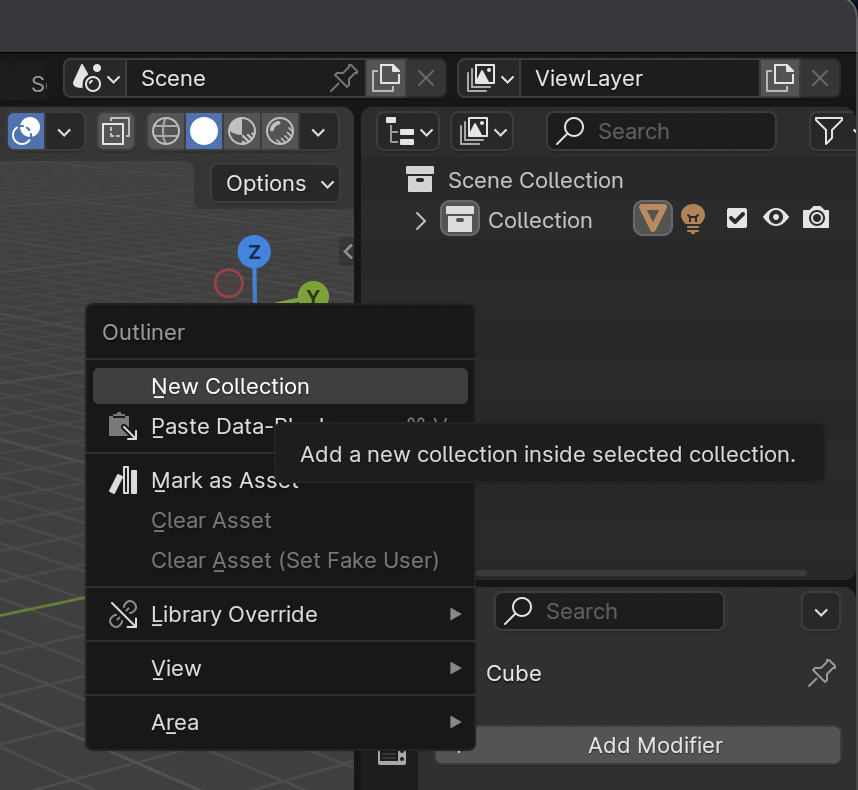Open the Area submenu in context menu

point(280,722)
